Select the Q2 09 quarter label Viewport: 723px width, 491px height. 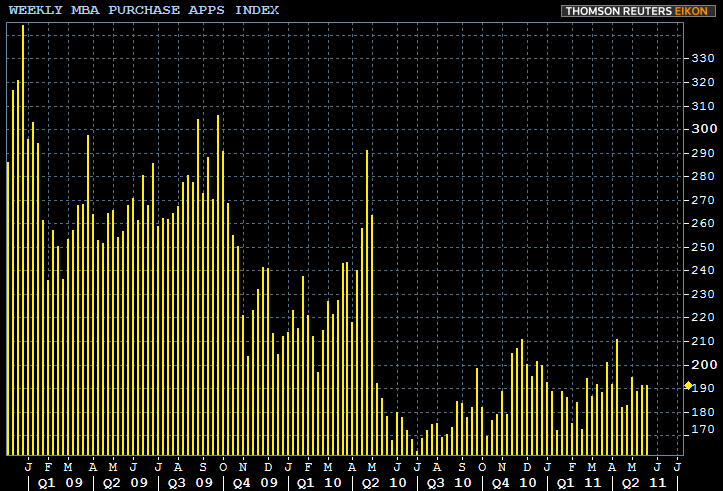pyautogui.click(x=124, y=482)
